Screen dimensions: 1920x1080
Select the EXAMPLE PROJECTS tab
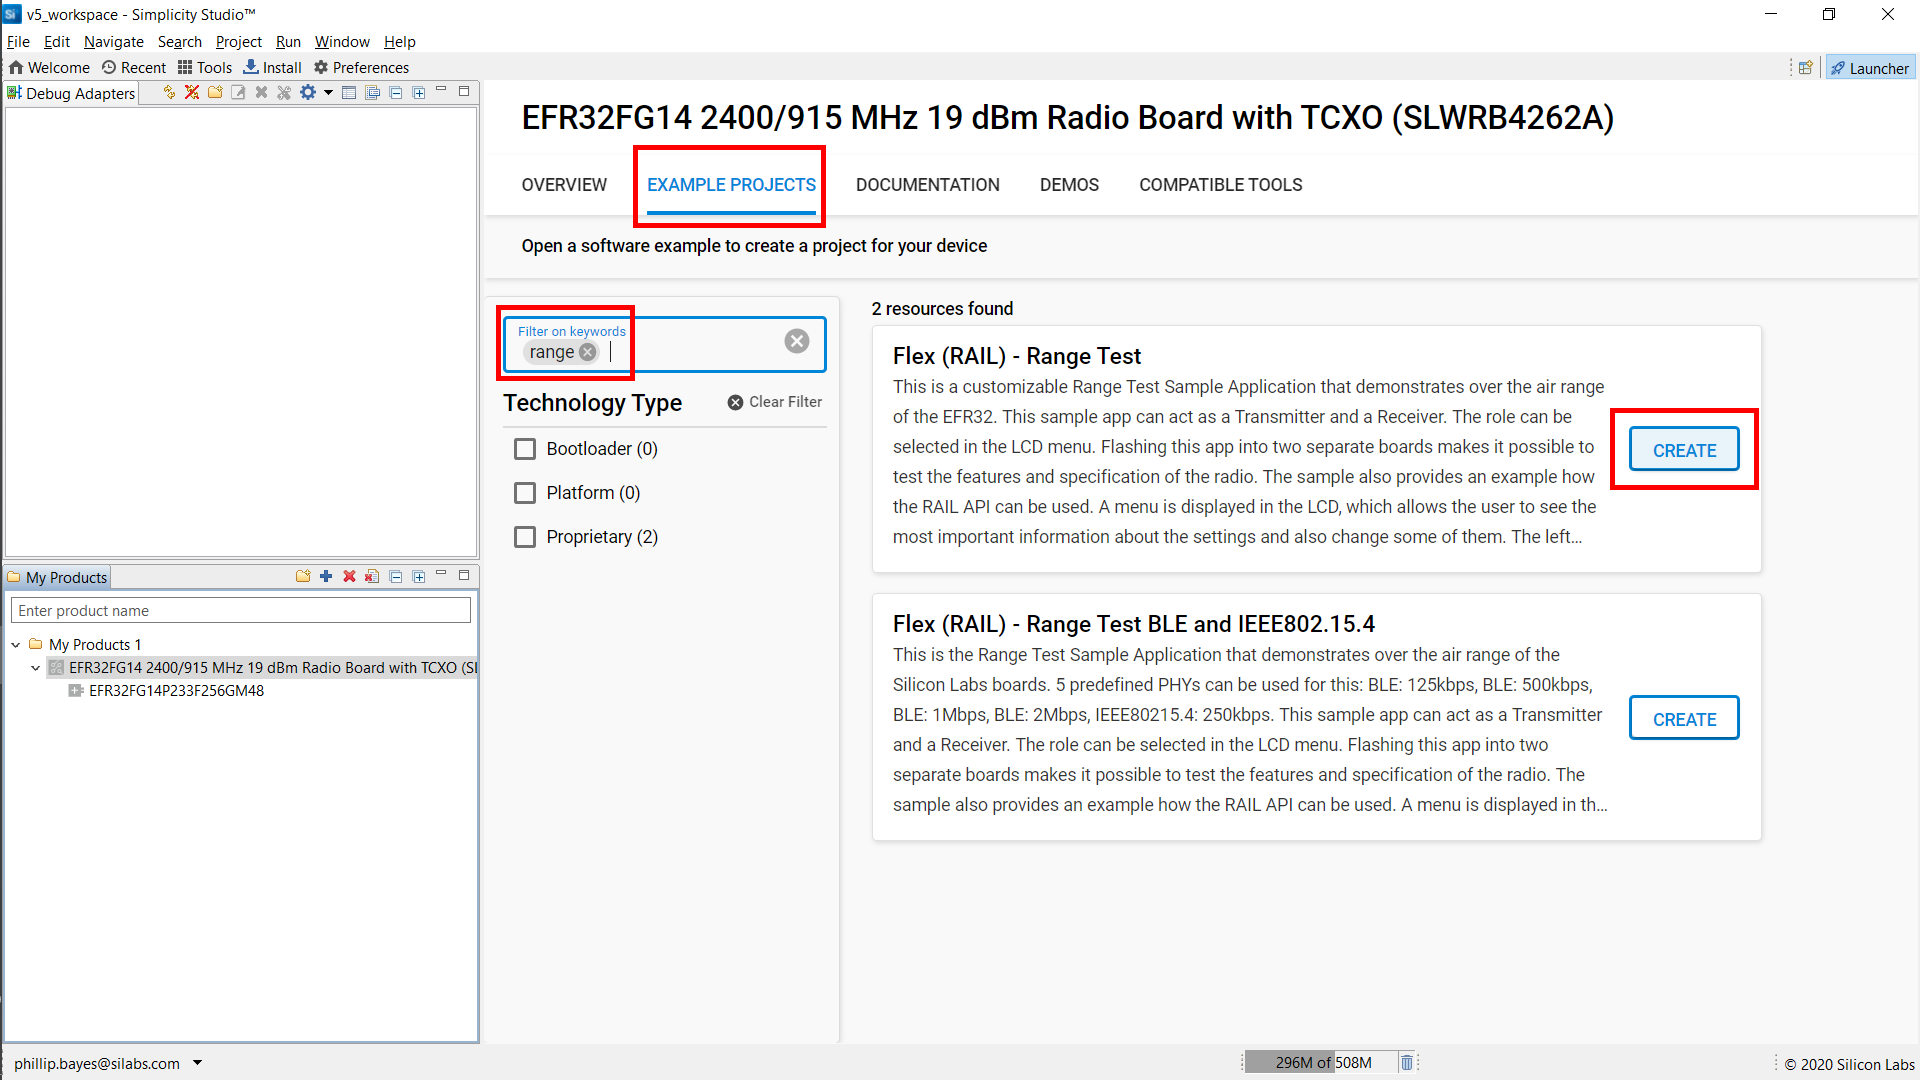731,185
